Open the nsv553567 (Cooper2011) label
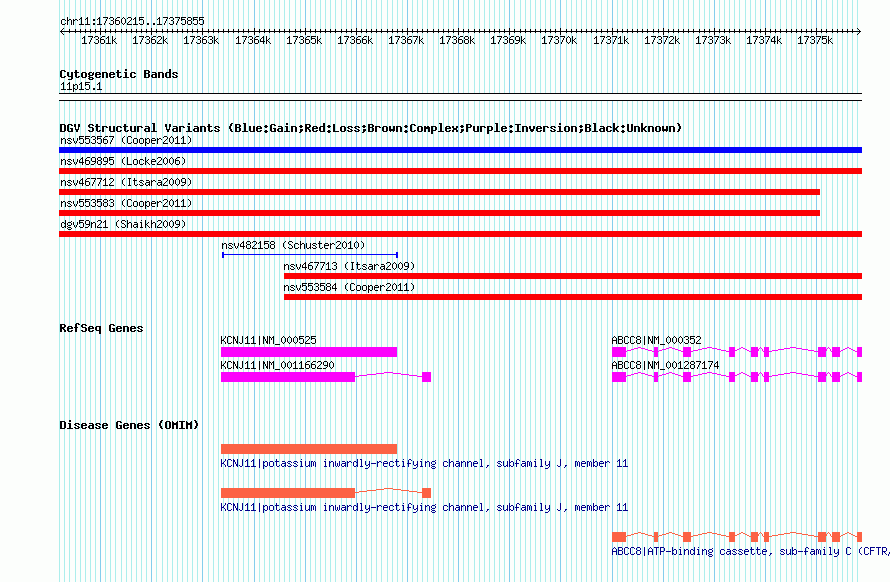Viewport: 890px width, 582px height. pos(126,140)
